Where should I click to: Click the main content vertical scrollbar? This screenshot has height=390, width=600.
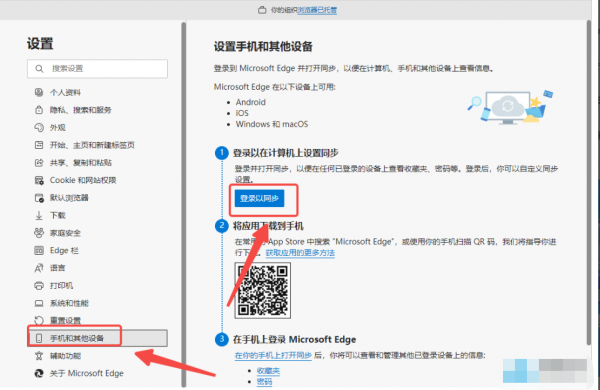point(589,183)
